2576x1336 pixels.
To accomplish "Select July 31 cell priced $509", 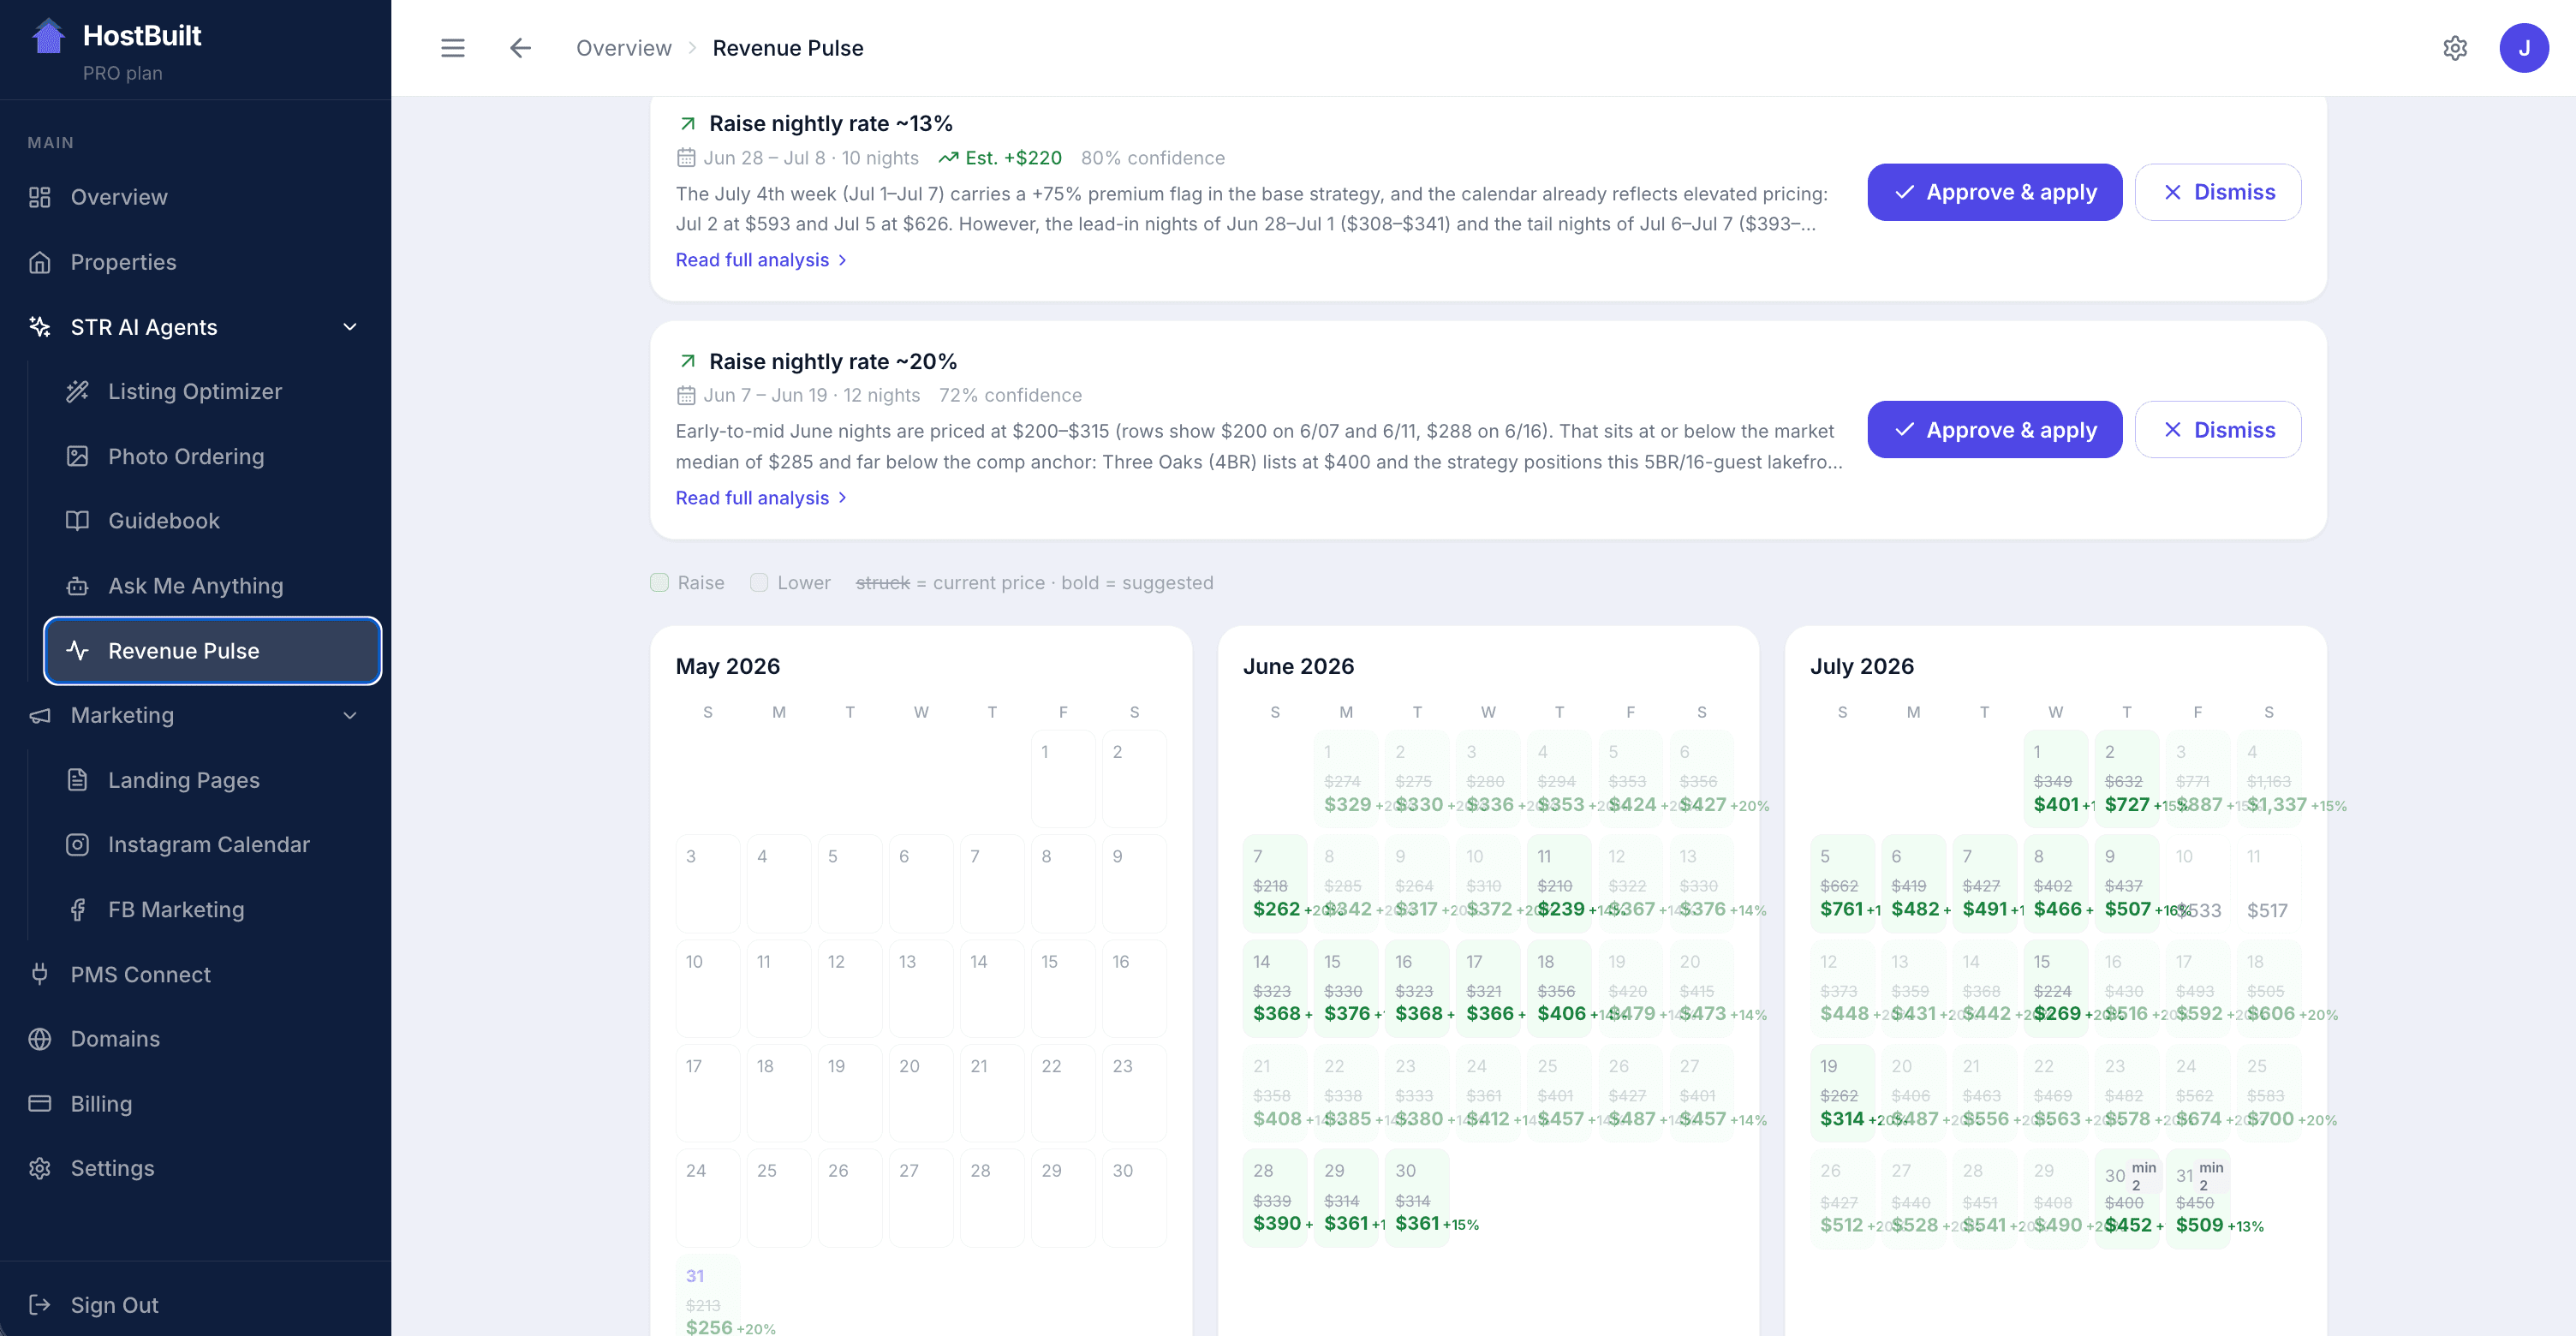I will (x=2198, y=1199).
